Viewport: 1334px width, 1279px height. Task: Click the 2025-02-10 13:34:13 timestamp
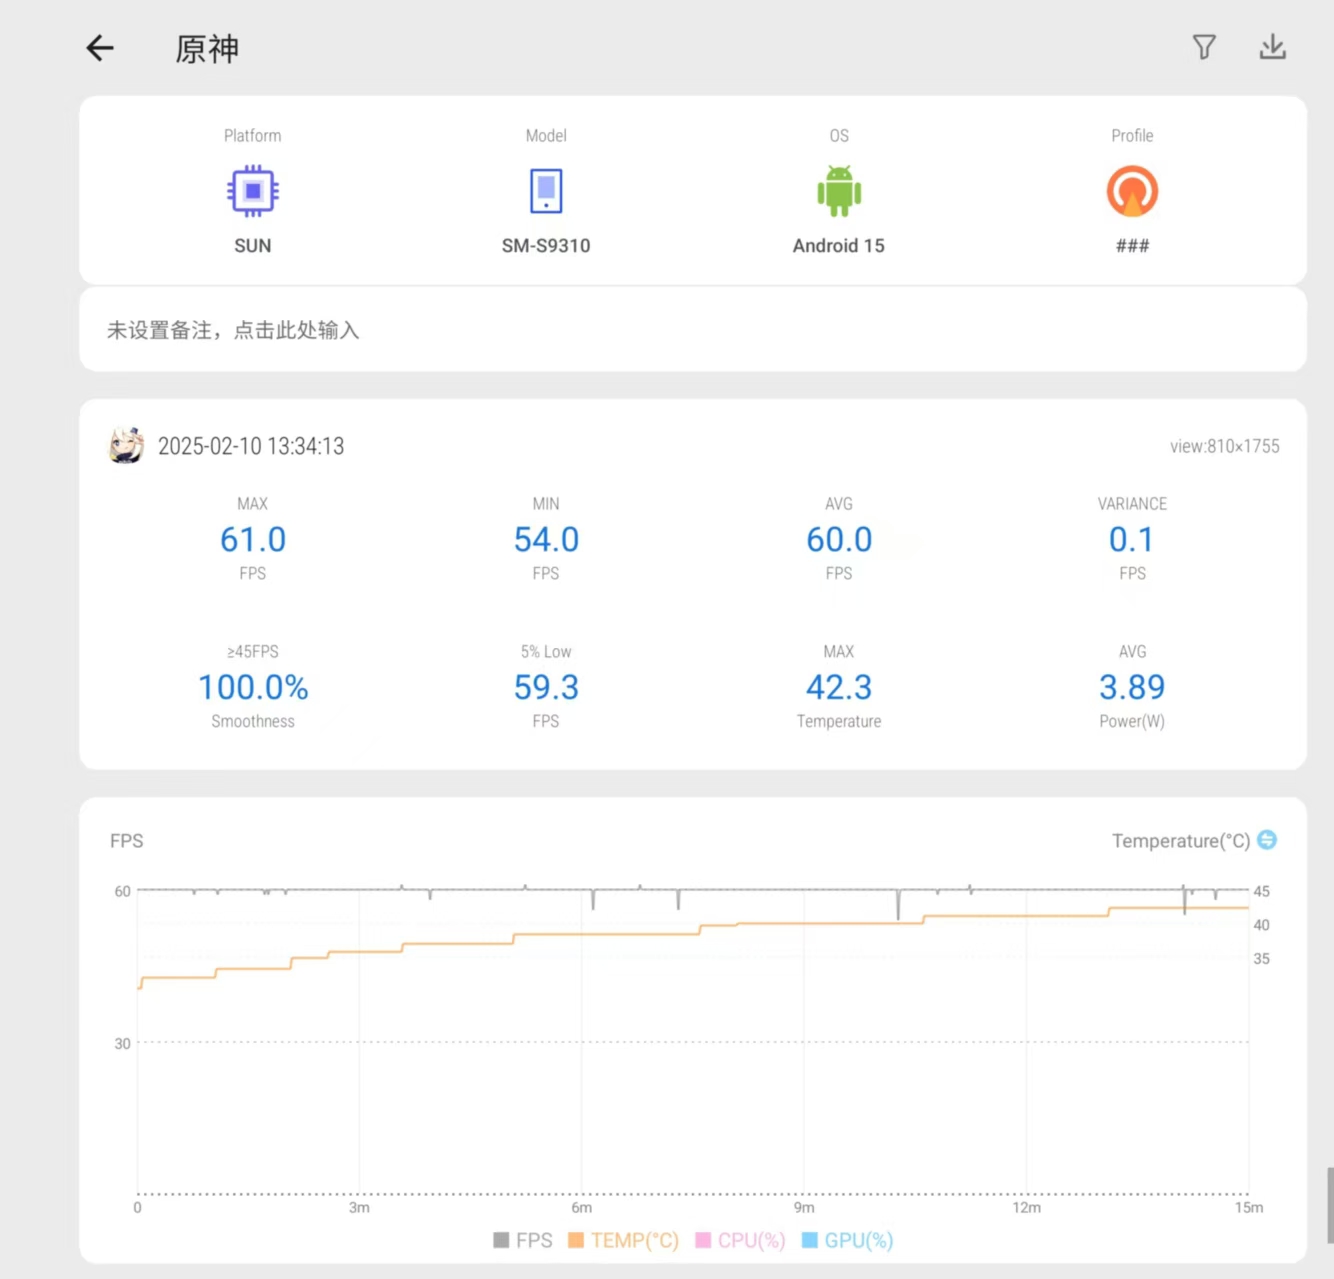(x=251, y=446)
